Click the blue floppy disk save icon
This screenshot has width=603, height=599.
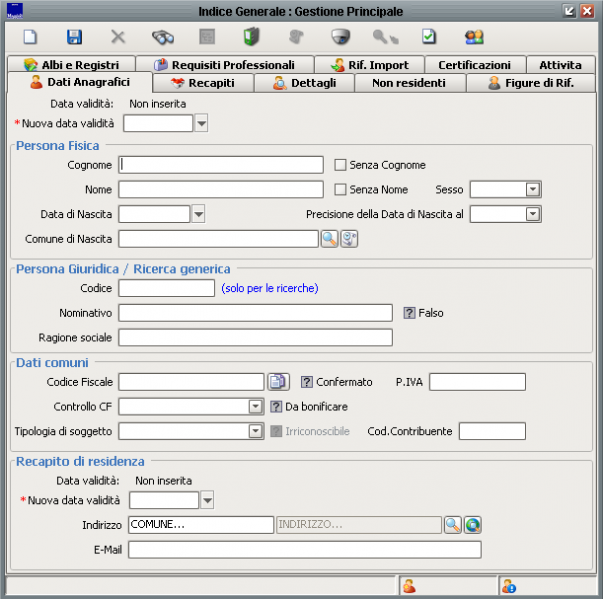(x=74, y=37)
